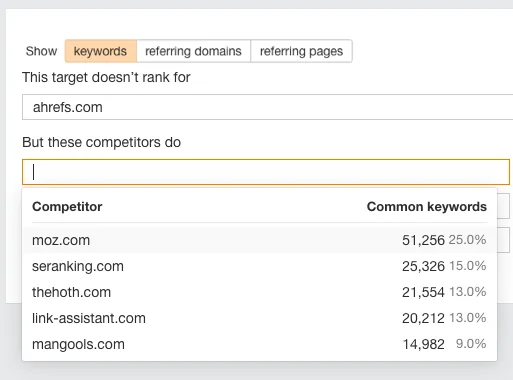The height and width of the screenshot is (380, 513).
Task: Click the Common keywords column header
Action: click(x=427, y=207)
